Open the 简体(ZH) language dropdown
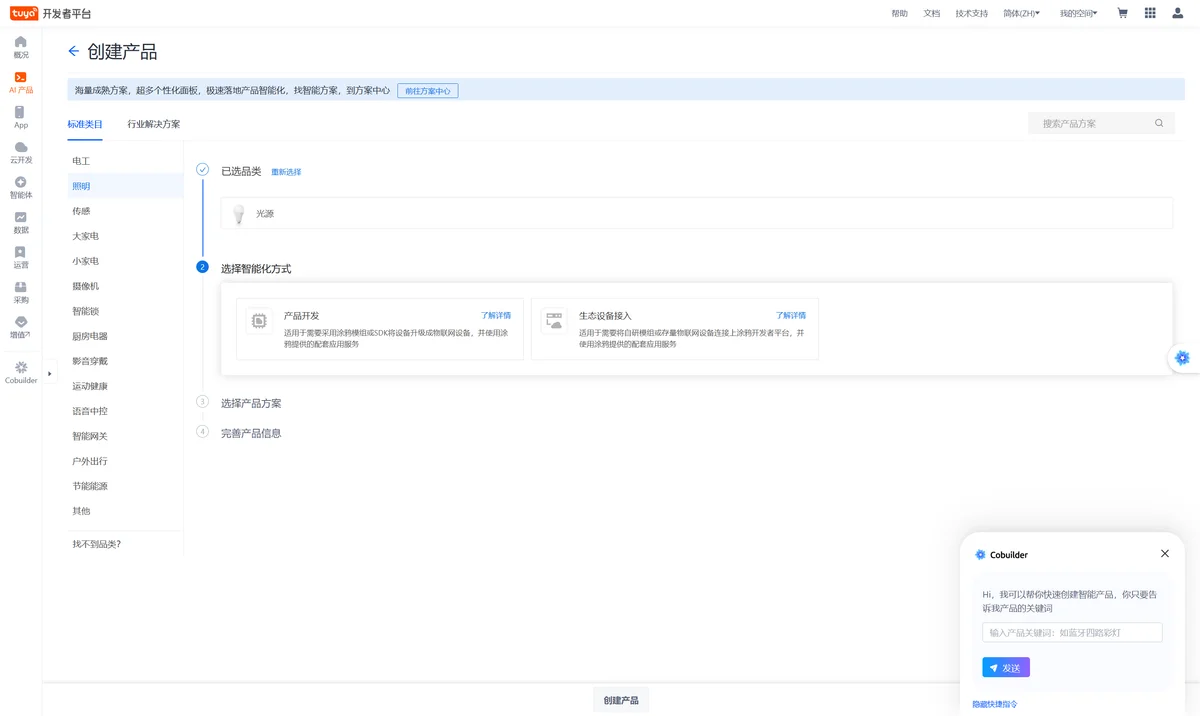Image resolution: width=1200 pixels, height=716 pixels. coord(1021,13)
